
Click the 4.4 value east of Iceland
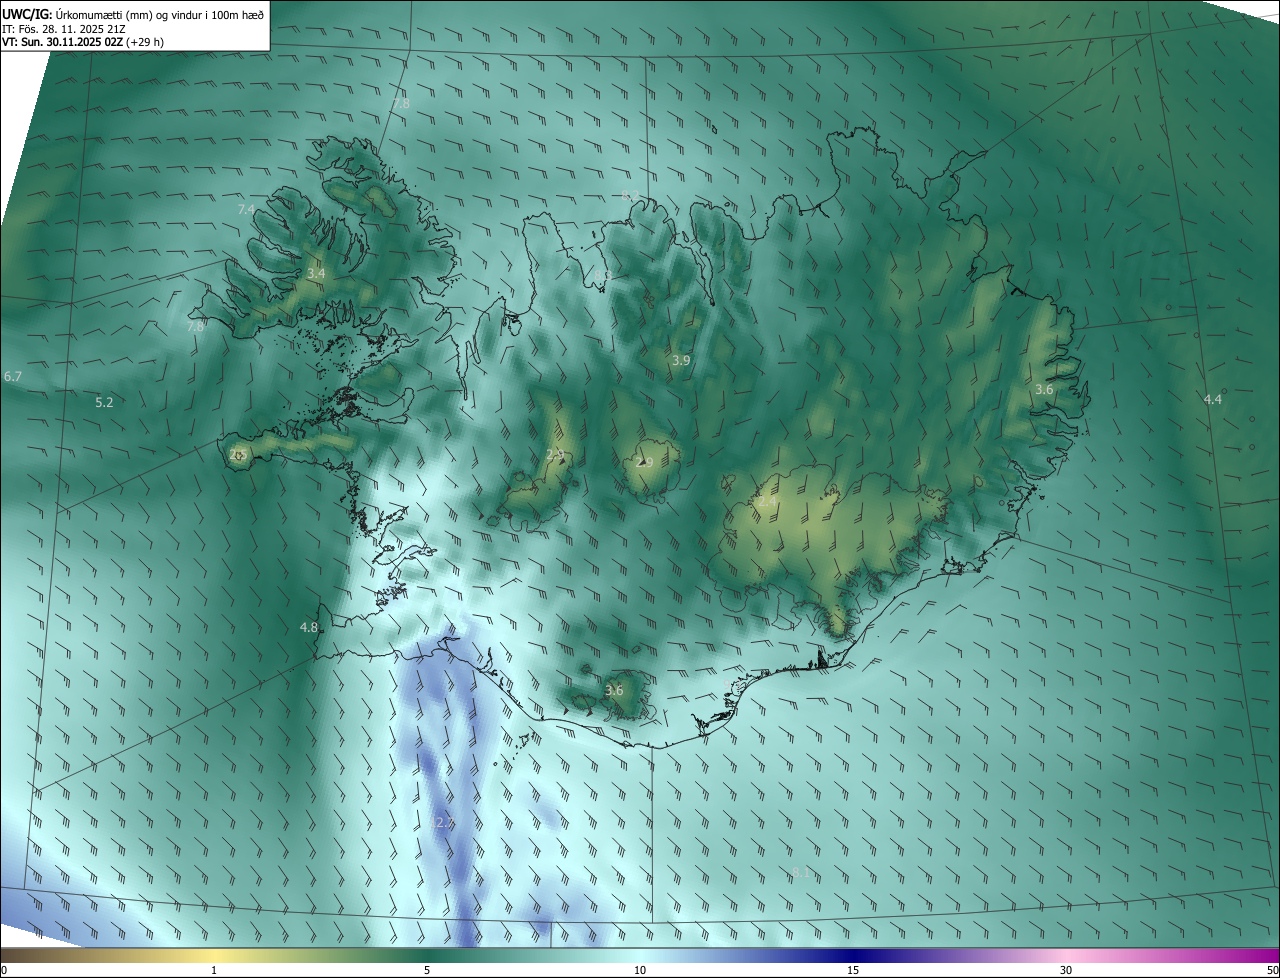[x=1212, y=399]
